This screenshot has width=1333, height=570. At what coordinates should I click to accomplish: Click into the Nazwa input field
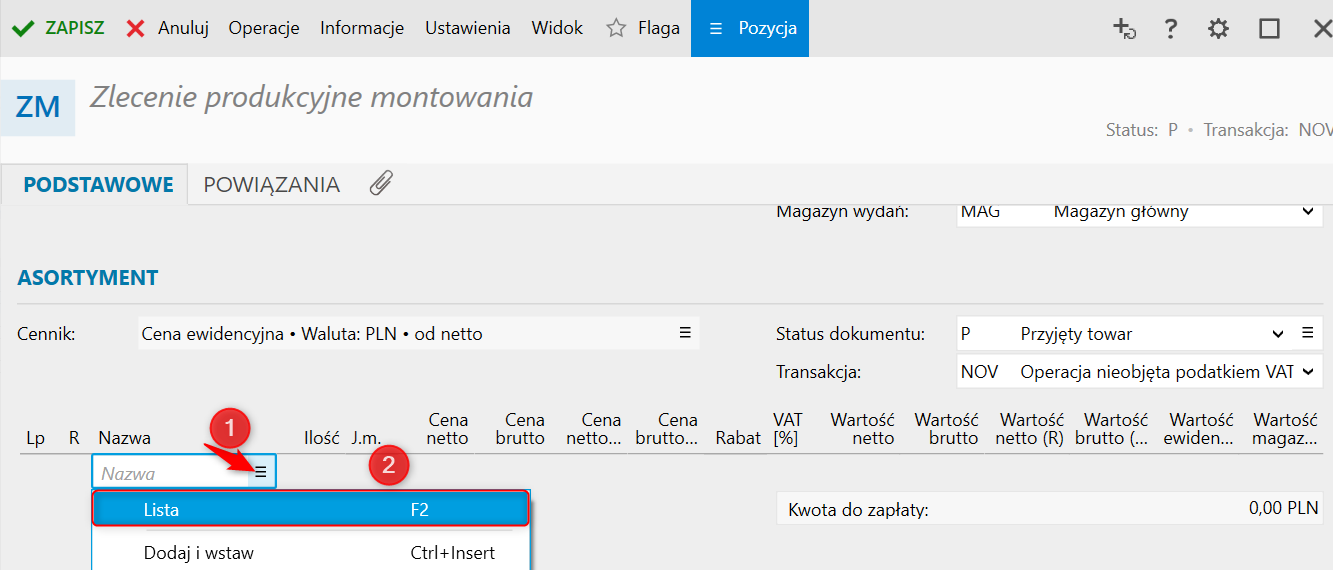(x=170, y=473)
